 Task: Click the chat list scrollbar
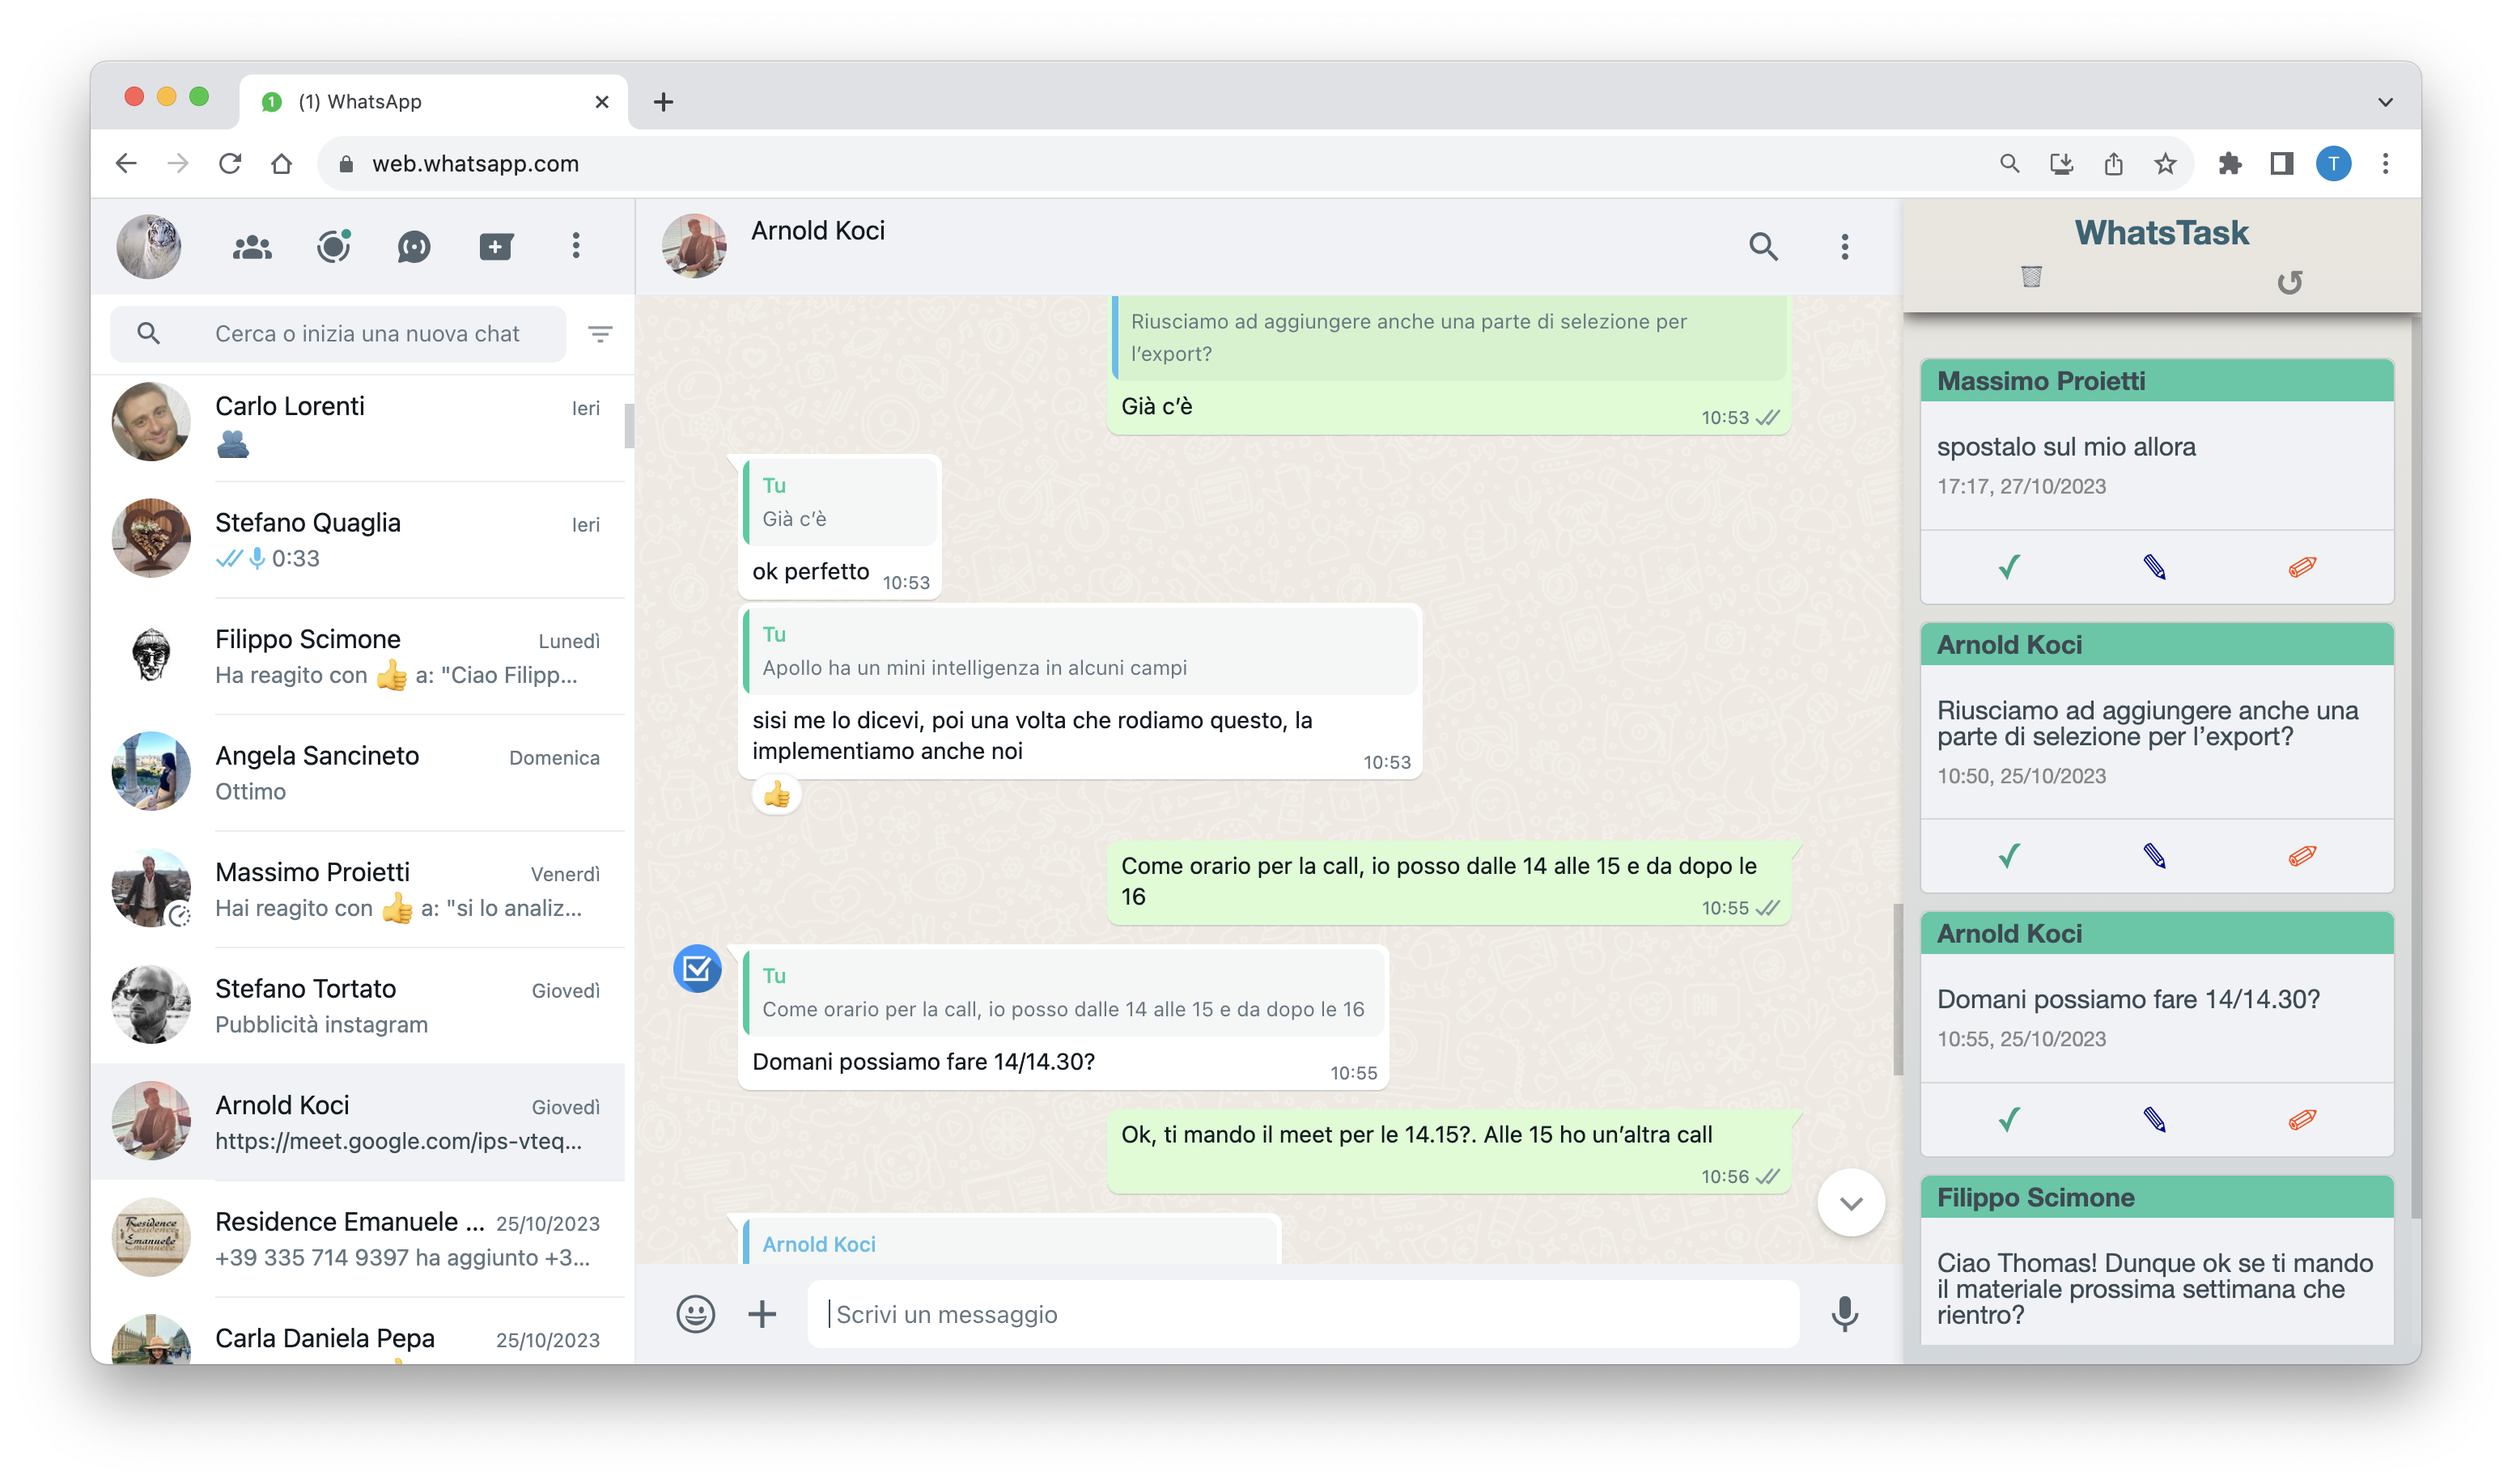pyautogui.click(x=629, y=426)
